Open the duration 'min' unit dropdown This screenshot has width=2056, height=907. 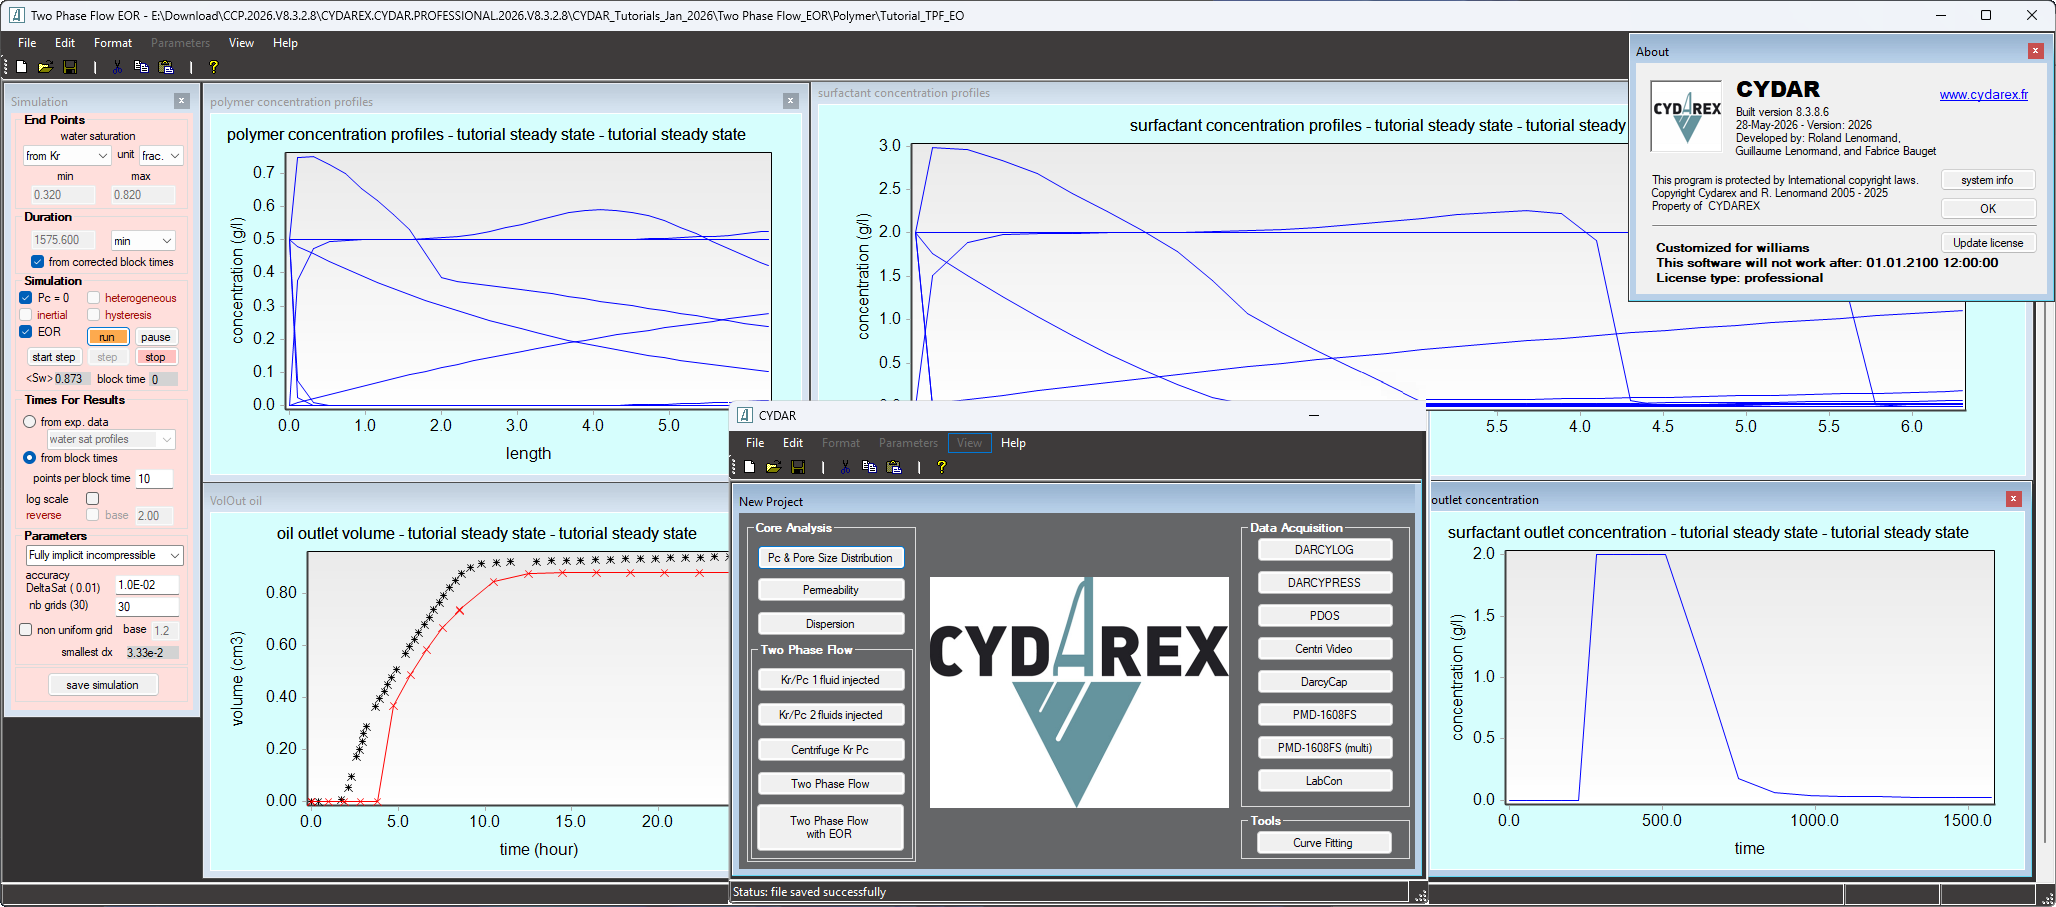coord(143,241)
